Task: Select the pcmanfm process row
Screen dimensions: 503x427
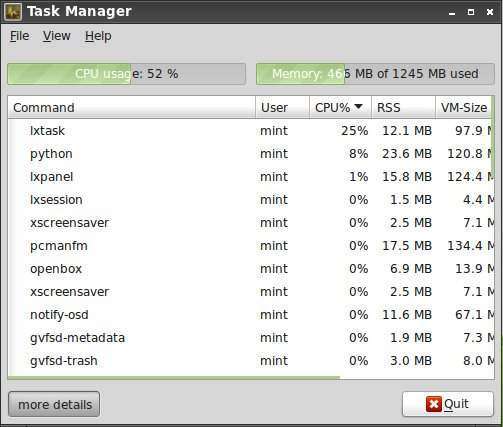Action: [x=250, y=246]
